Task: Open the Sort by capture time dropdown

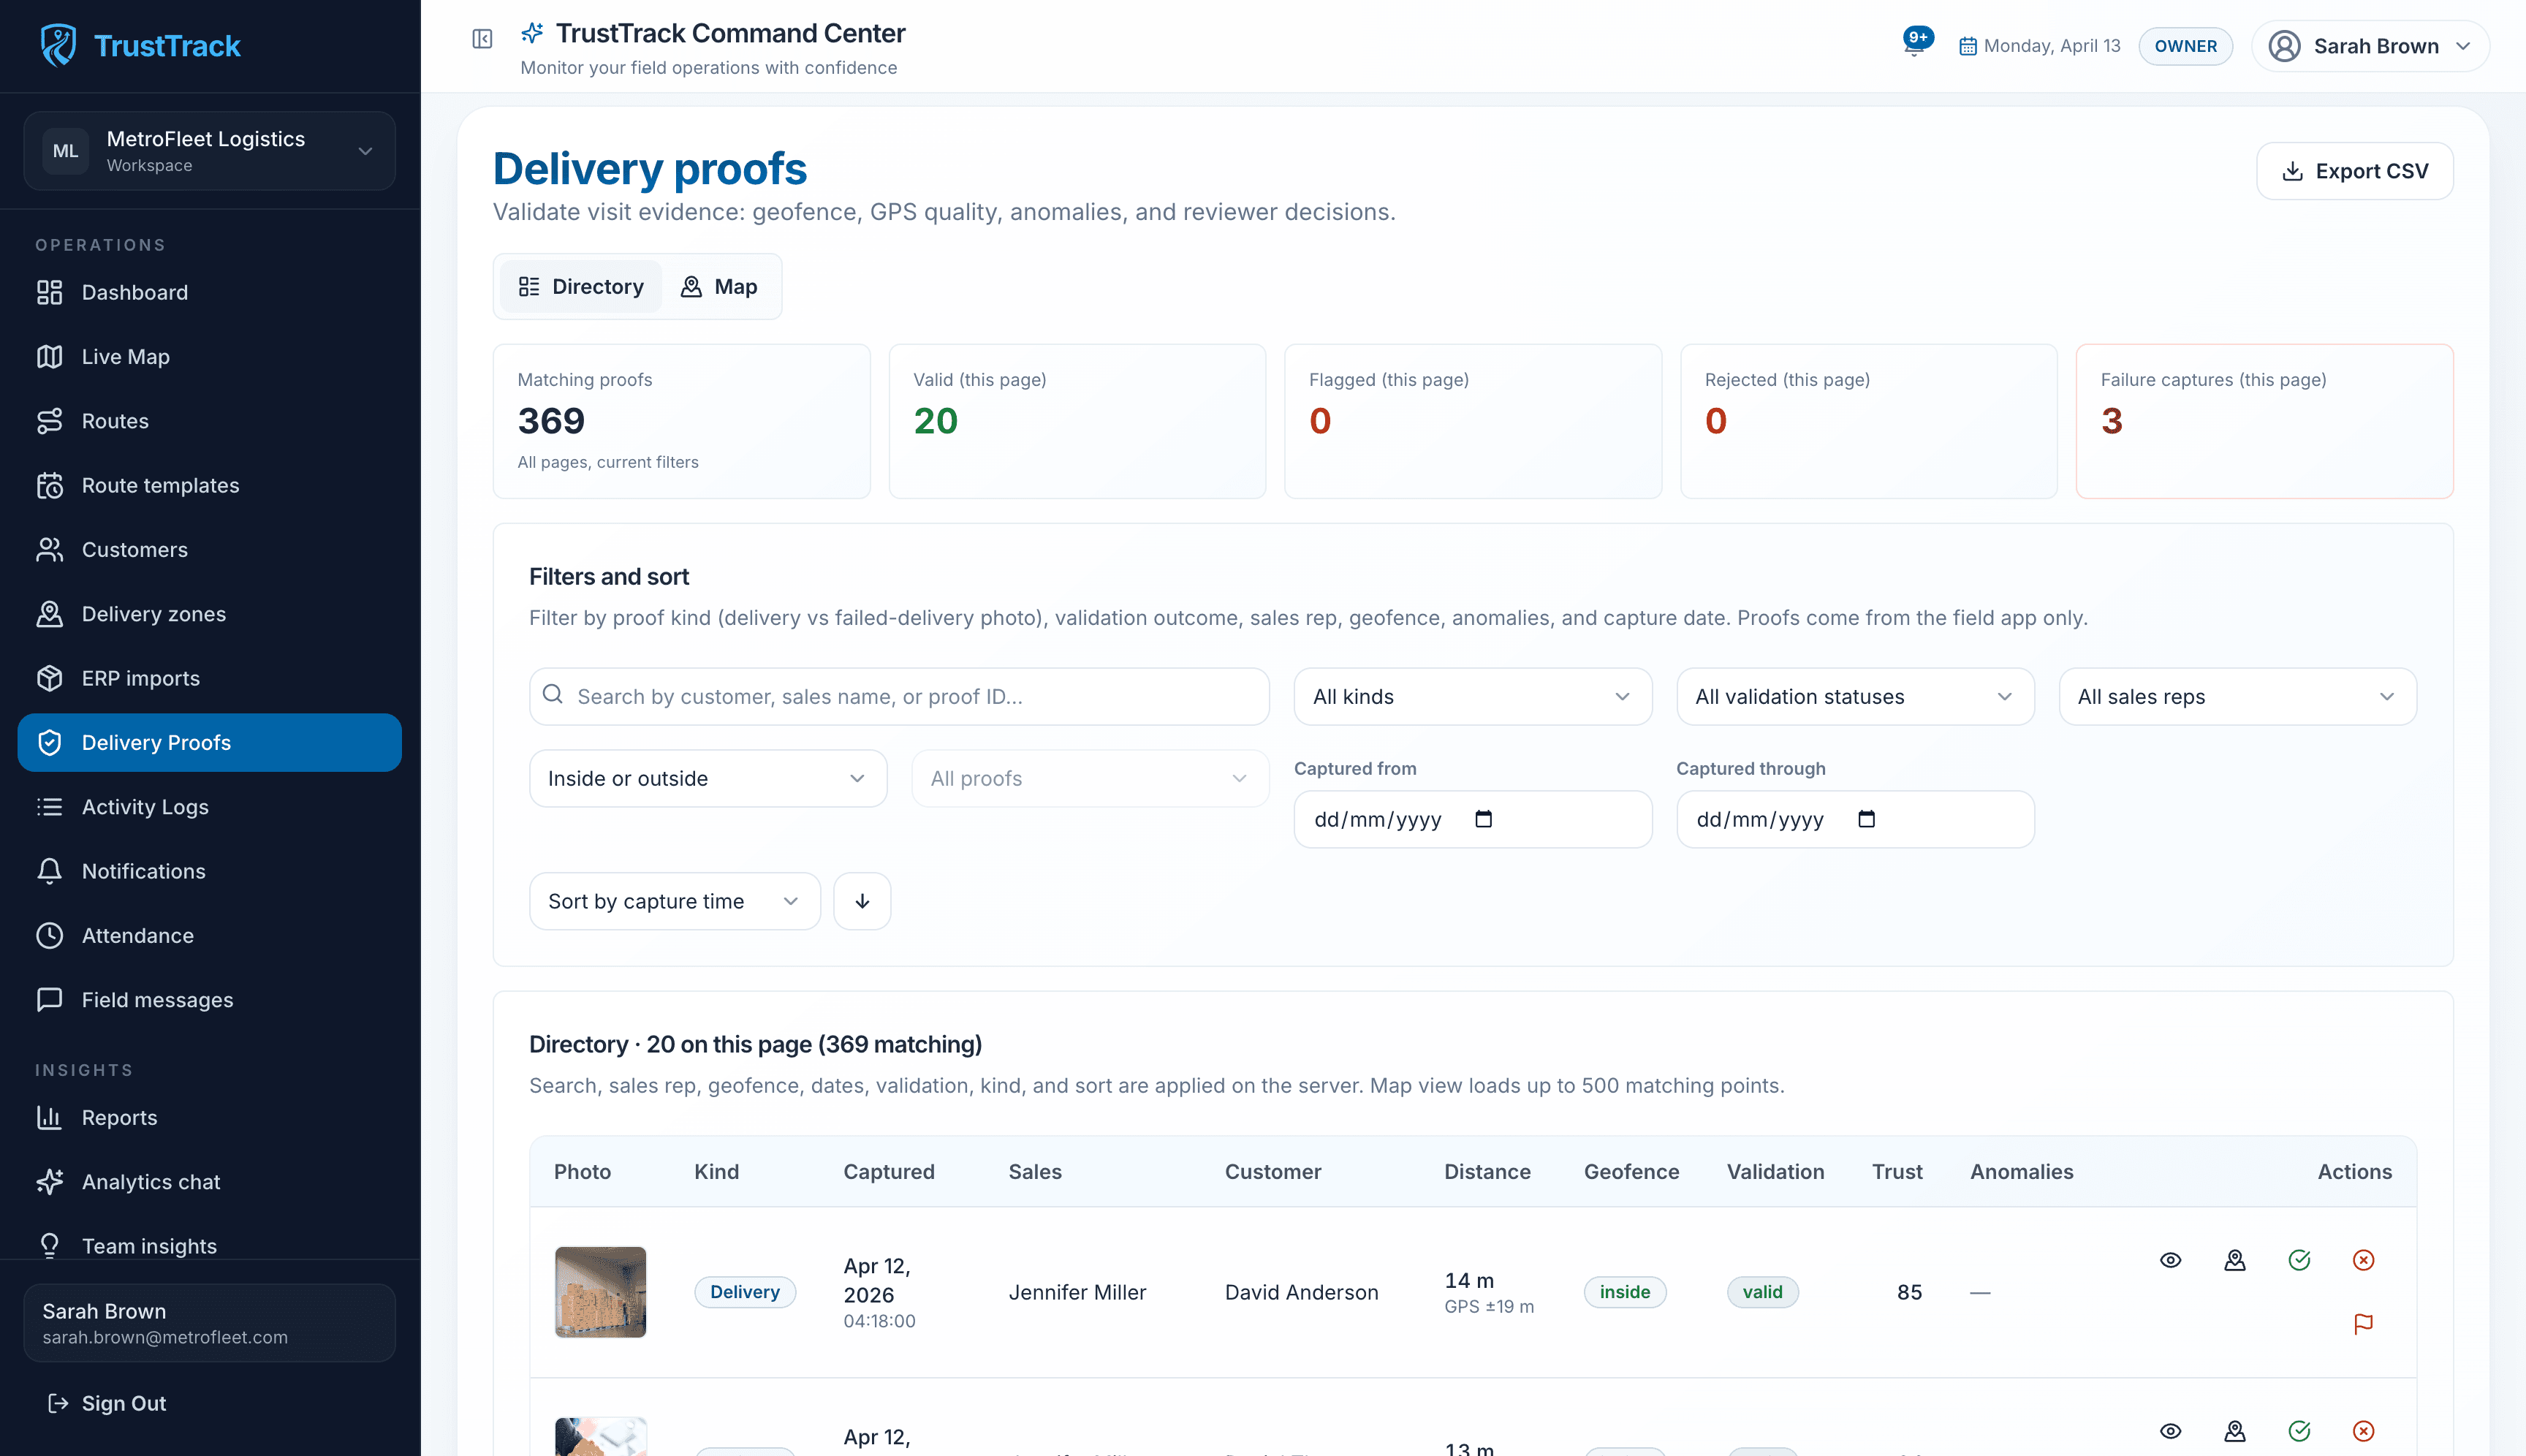Action: pos(675,902)
